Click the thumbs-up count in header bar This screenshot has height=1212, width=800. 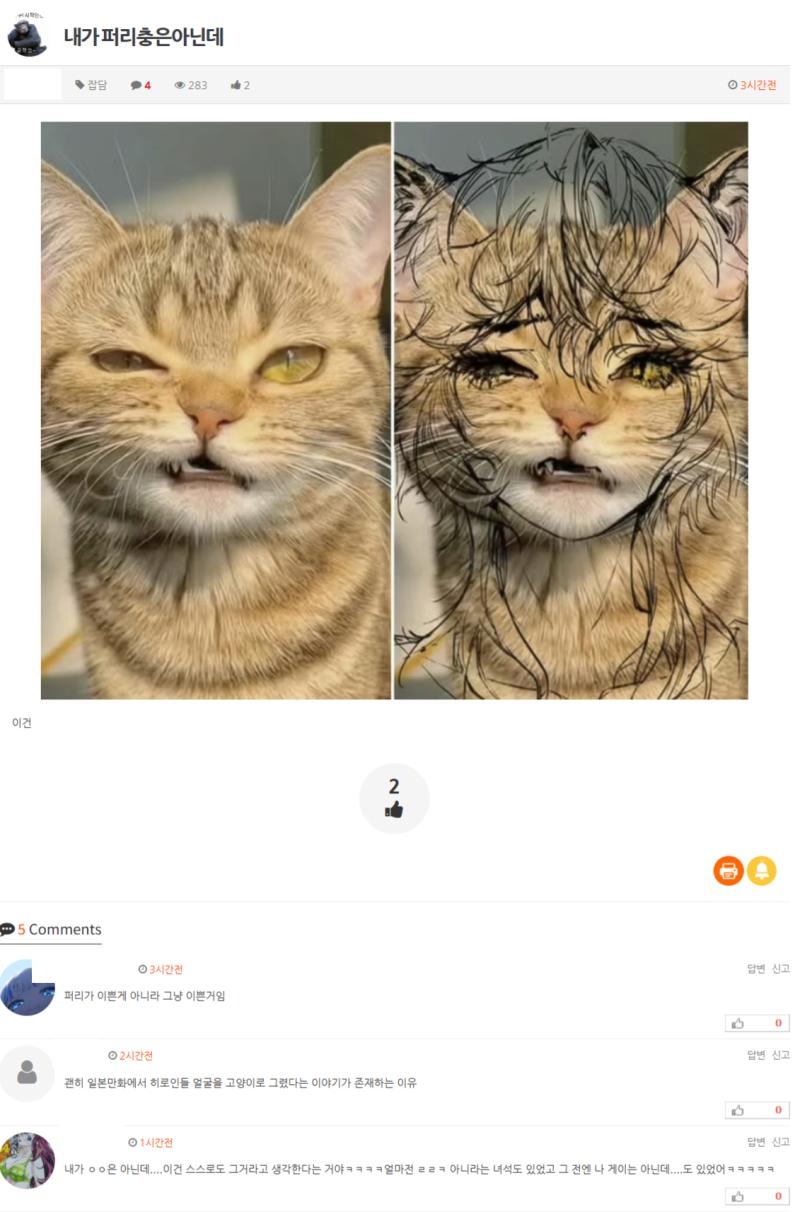[240, 85]
